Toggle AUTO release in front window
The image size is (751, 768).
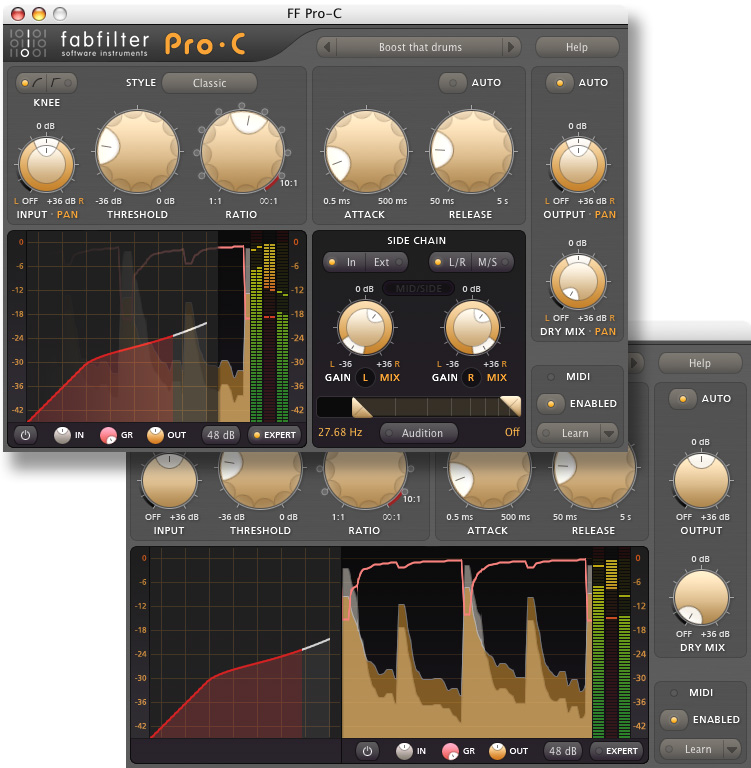(452, 83)
